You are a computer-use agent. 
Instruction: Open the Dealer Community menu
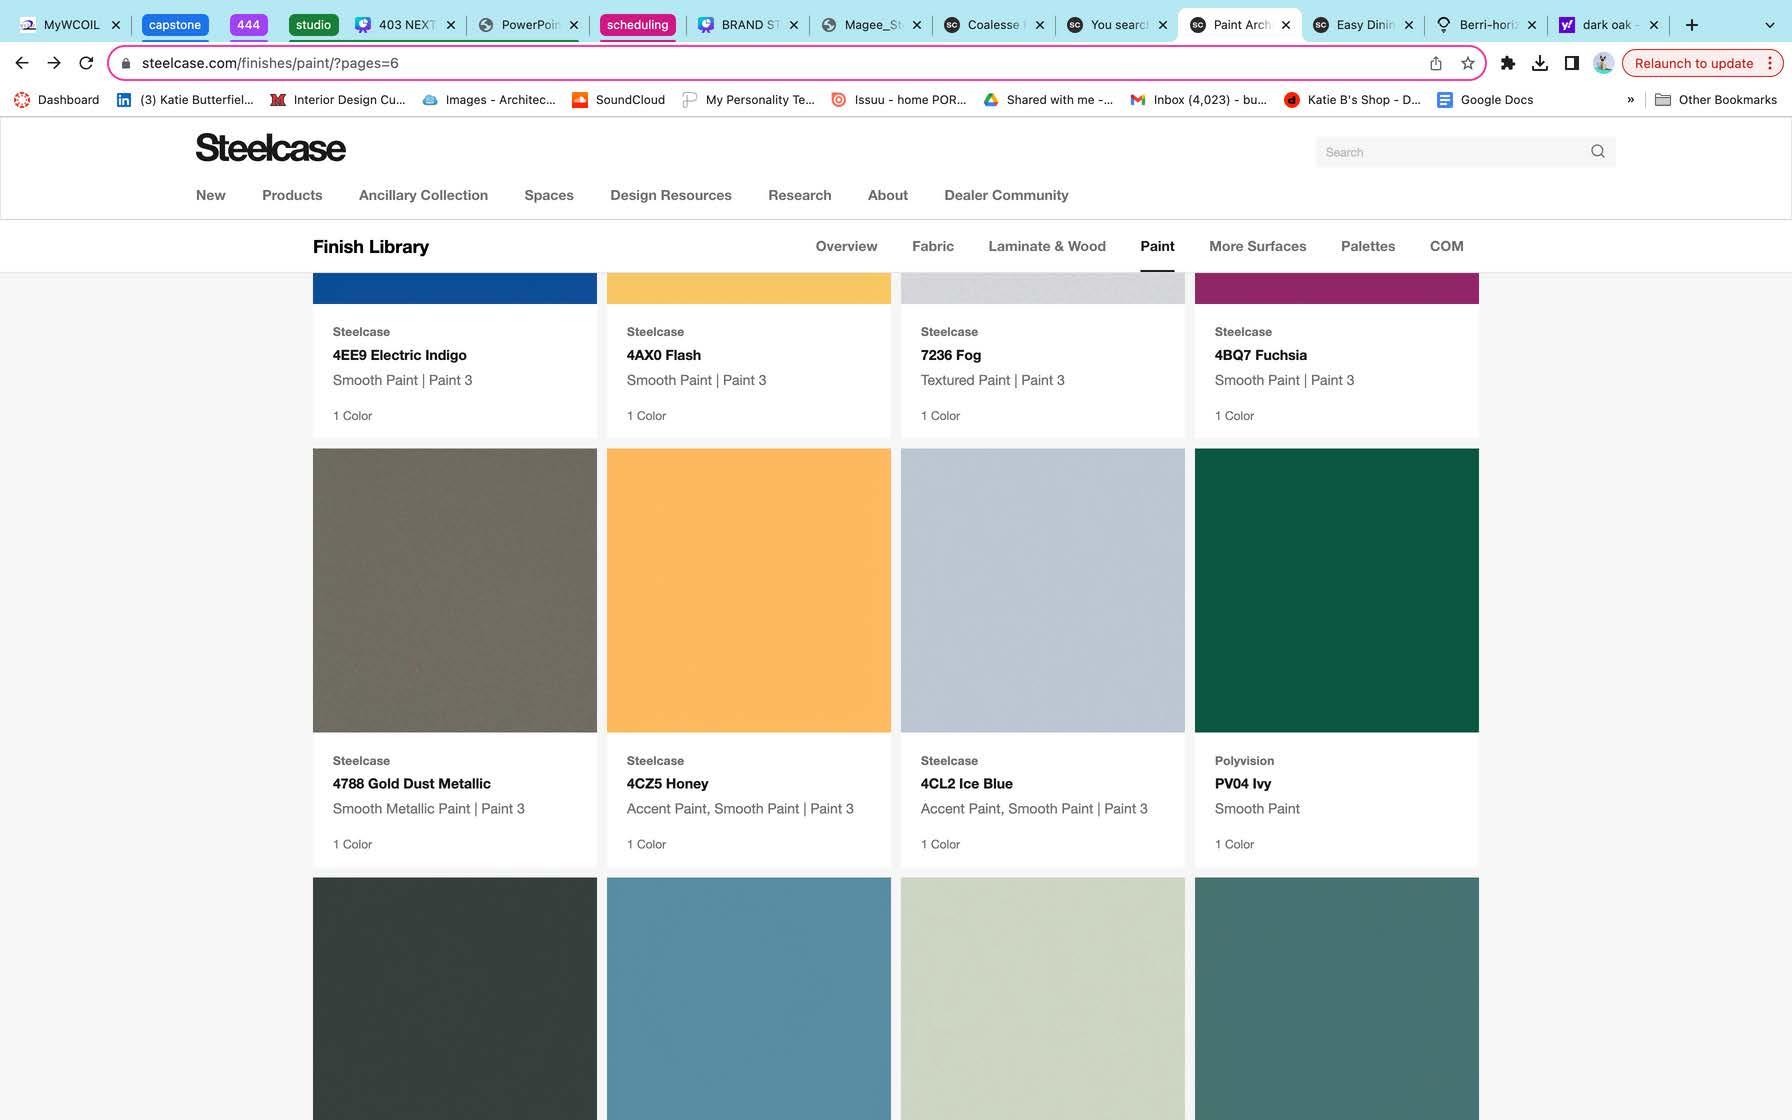coord(1006,195)
